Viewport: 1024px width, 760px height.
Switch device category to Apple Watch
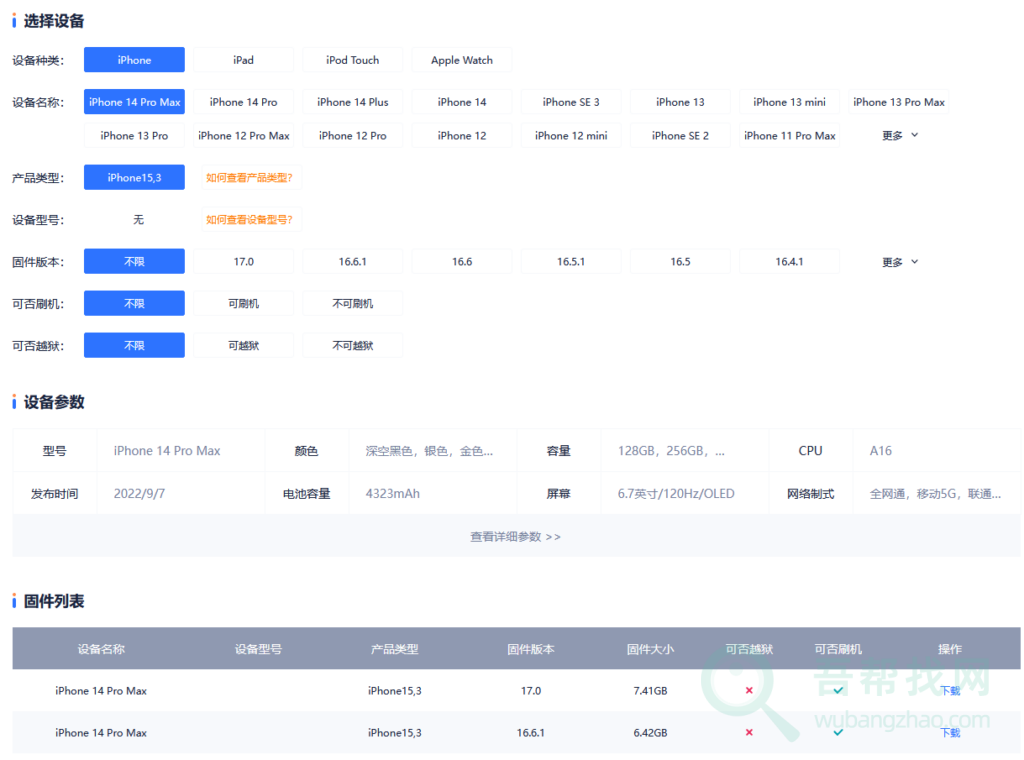point(461,60)
